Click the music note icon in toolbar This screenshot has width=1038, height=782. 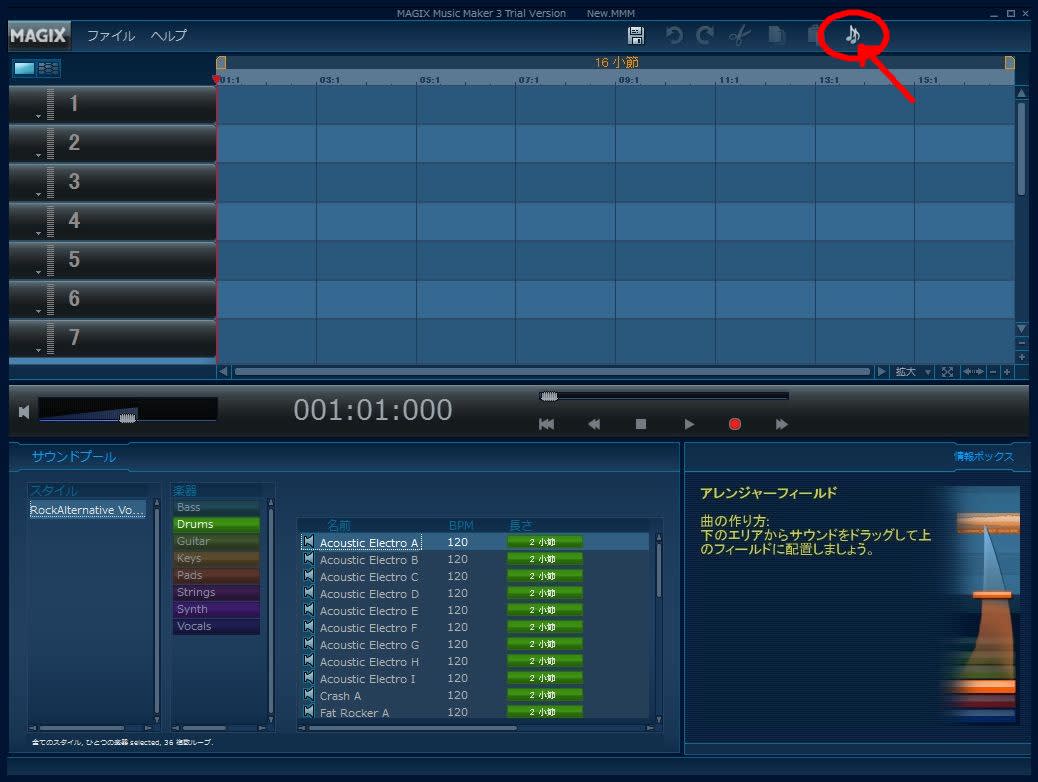coord(852,36)
